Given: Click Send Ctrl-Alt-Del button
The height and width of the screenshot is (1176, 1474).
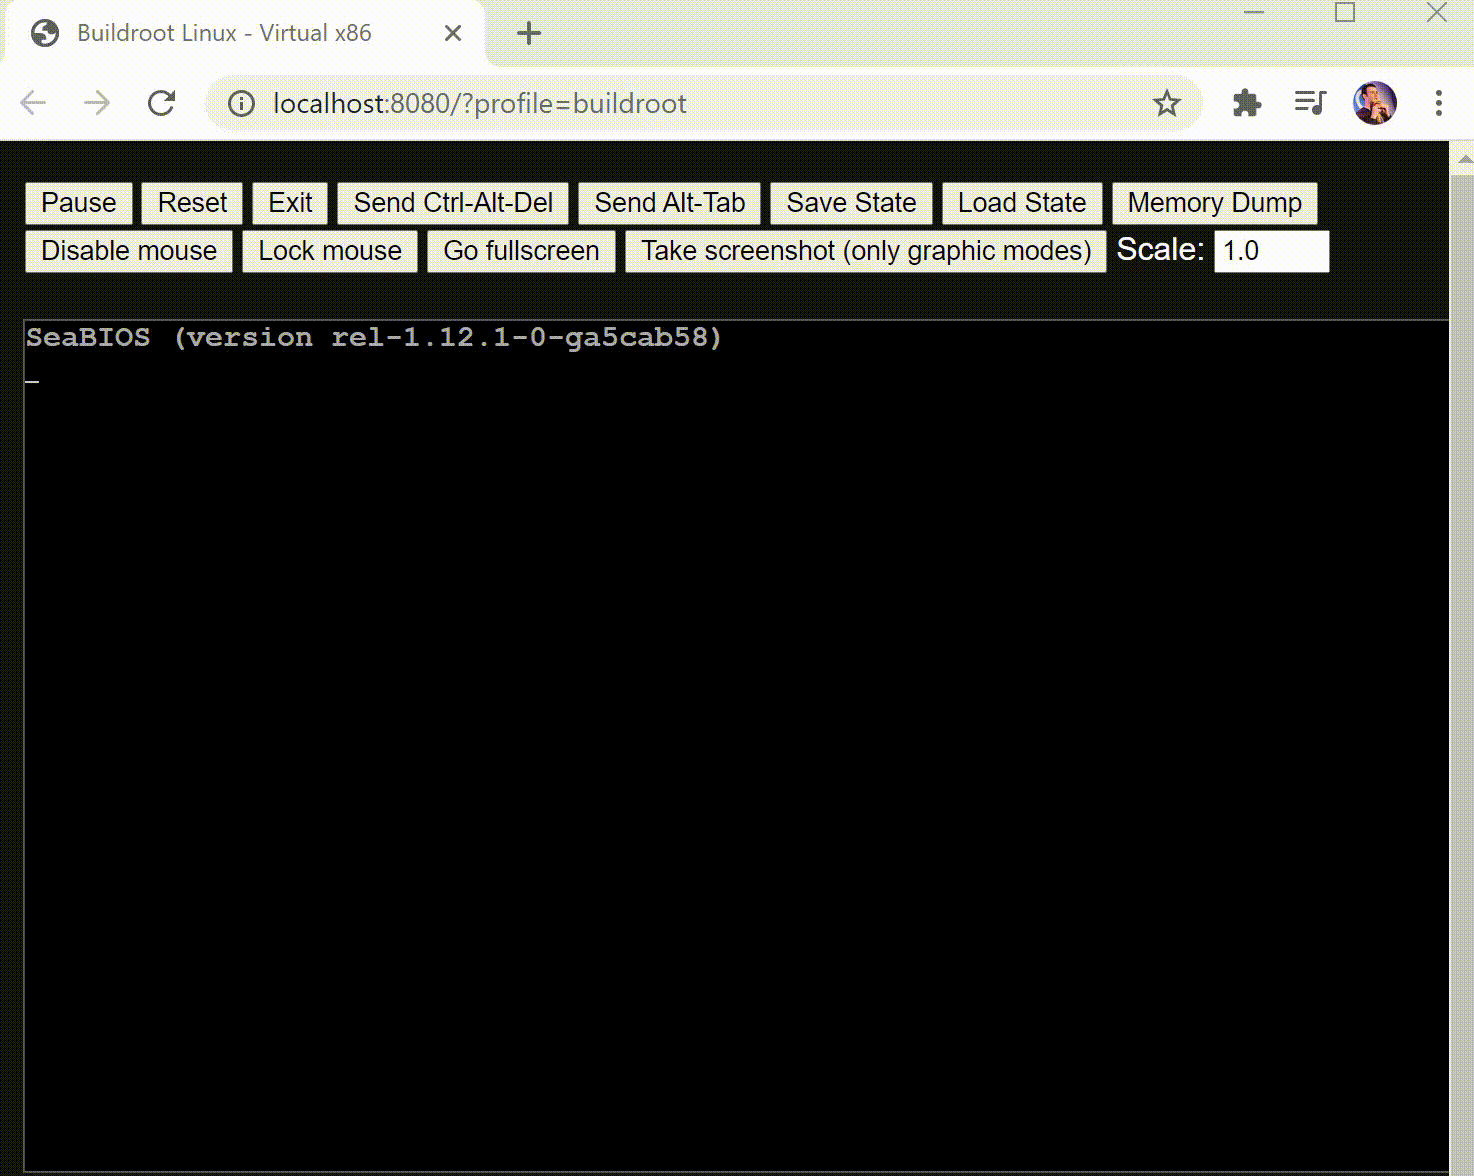Looking at the screenshot, I should [x=453, y=203].
